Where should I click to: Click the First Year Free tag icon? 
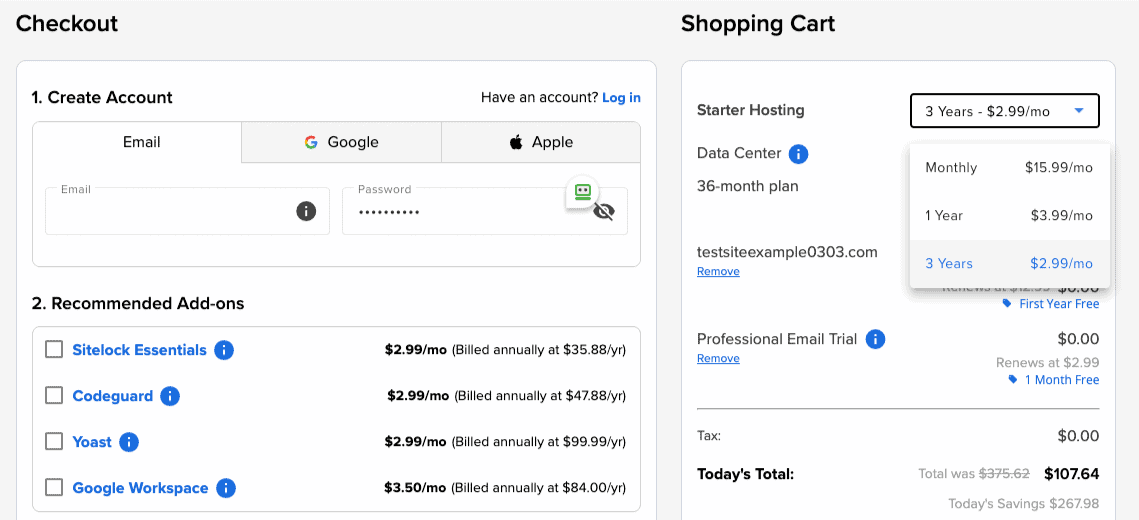point(1007,304)
